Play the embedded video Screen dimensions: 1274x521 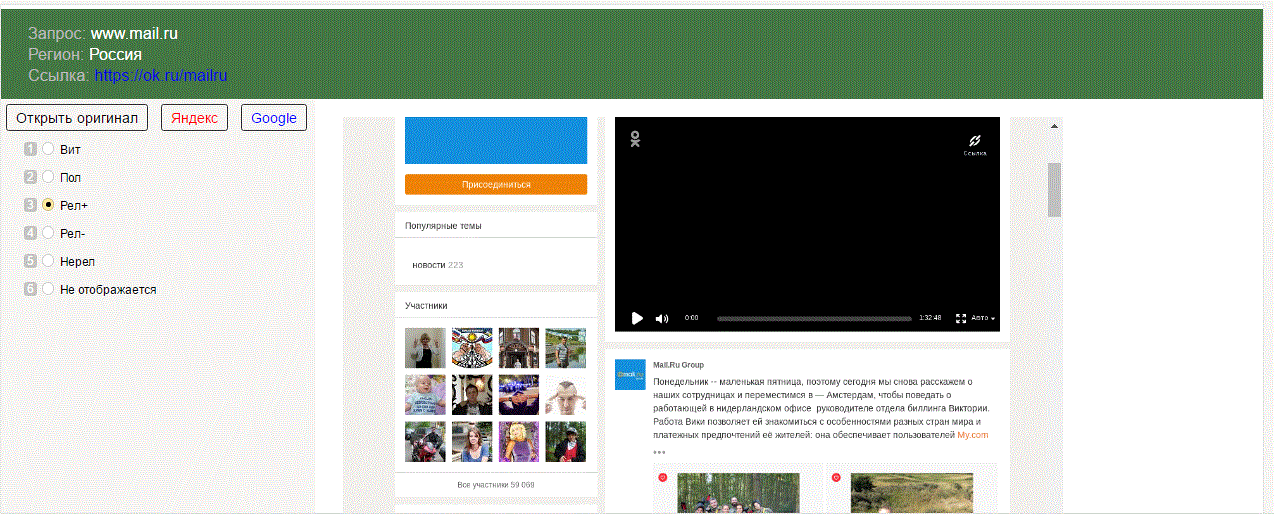[x=637, y=318]
